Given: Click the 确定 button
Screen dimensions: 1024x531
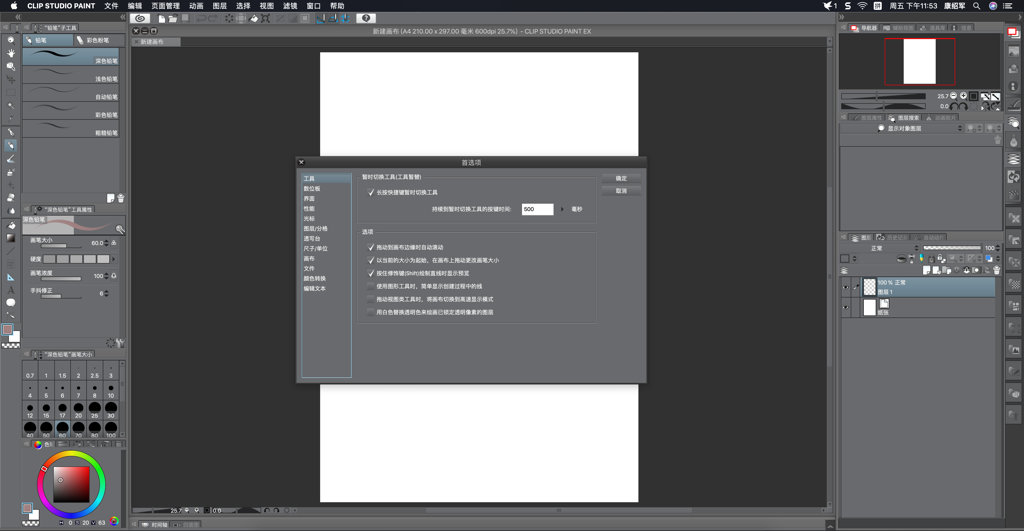Looking at the screenshot, I should [x=621, y=178].
